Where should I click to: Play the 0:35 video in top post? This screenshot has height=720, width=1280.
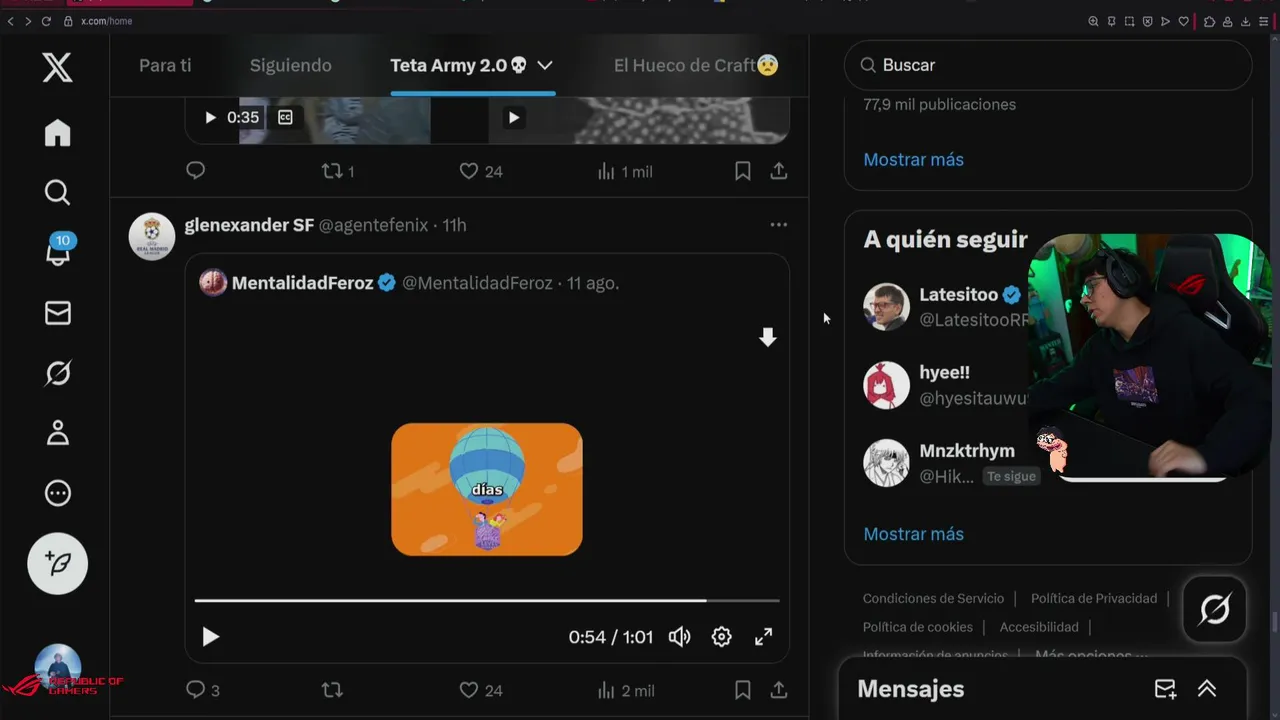click(x=210, y=117)
